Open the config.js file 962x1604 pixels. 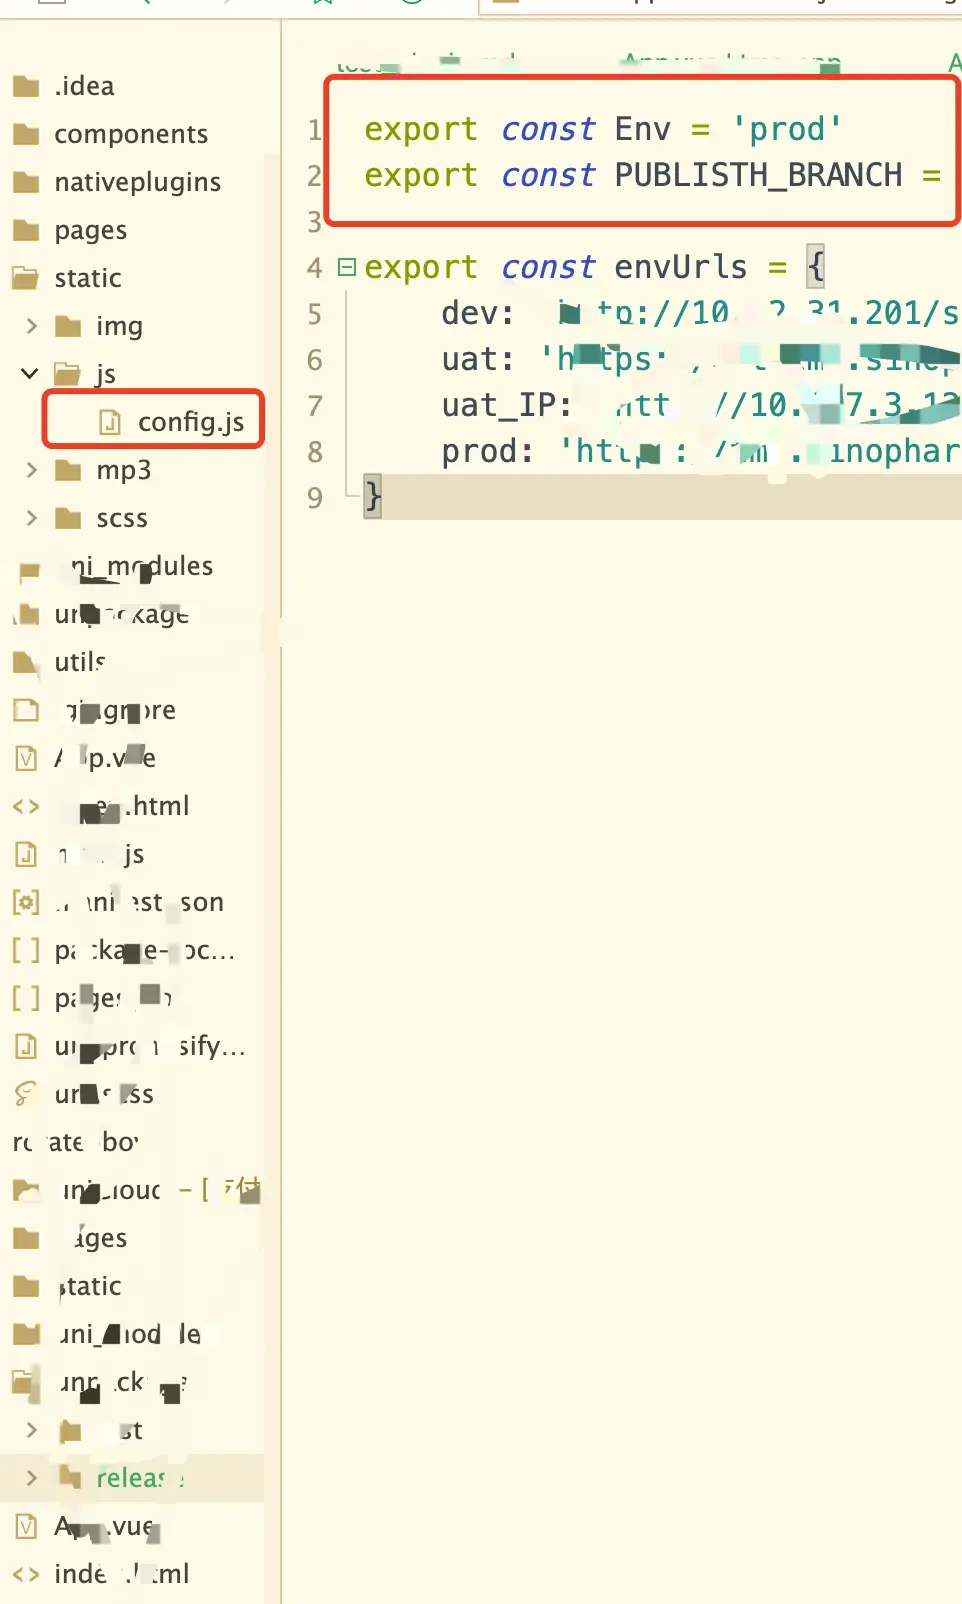pos(190,423)
